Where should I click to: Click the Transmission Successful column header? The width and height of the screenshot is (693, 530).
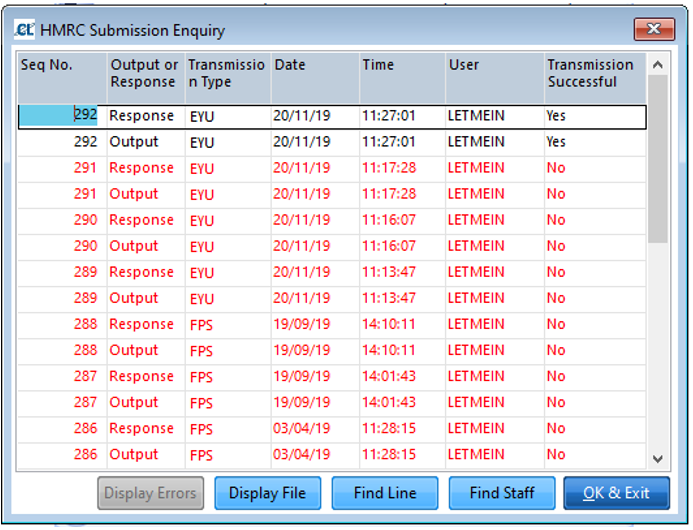pyautogui.click(x=592, y=74)
